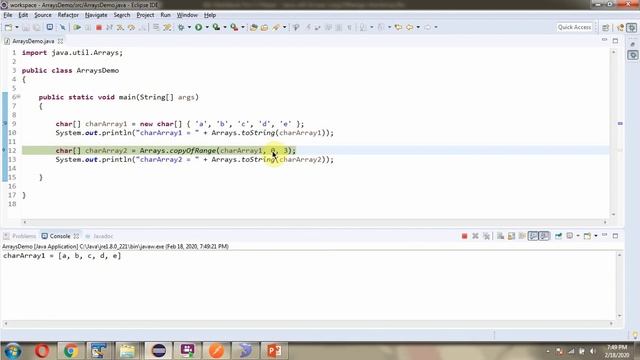
Task: Click Display Selected Console icon
Action: coord(569,236)
